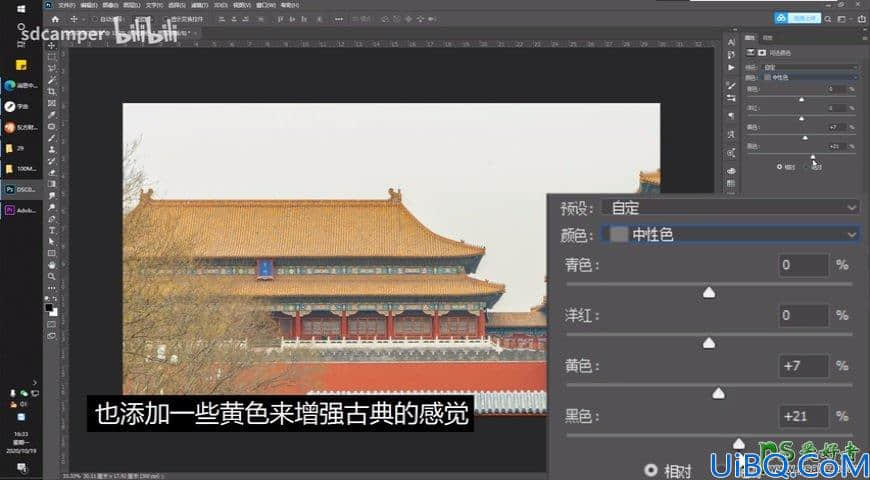The image size is (870, 480).
Task: Click the Home icon in options bar
Action: click(55, 19)
